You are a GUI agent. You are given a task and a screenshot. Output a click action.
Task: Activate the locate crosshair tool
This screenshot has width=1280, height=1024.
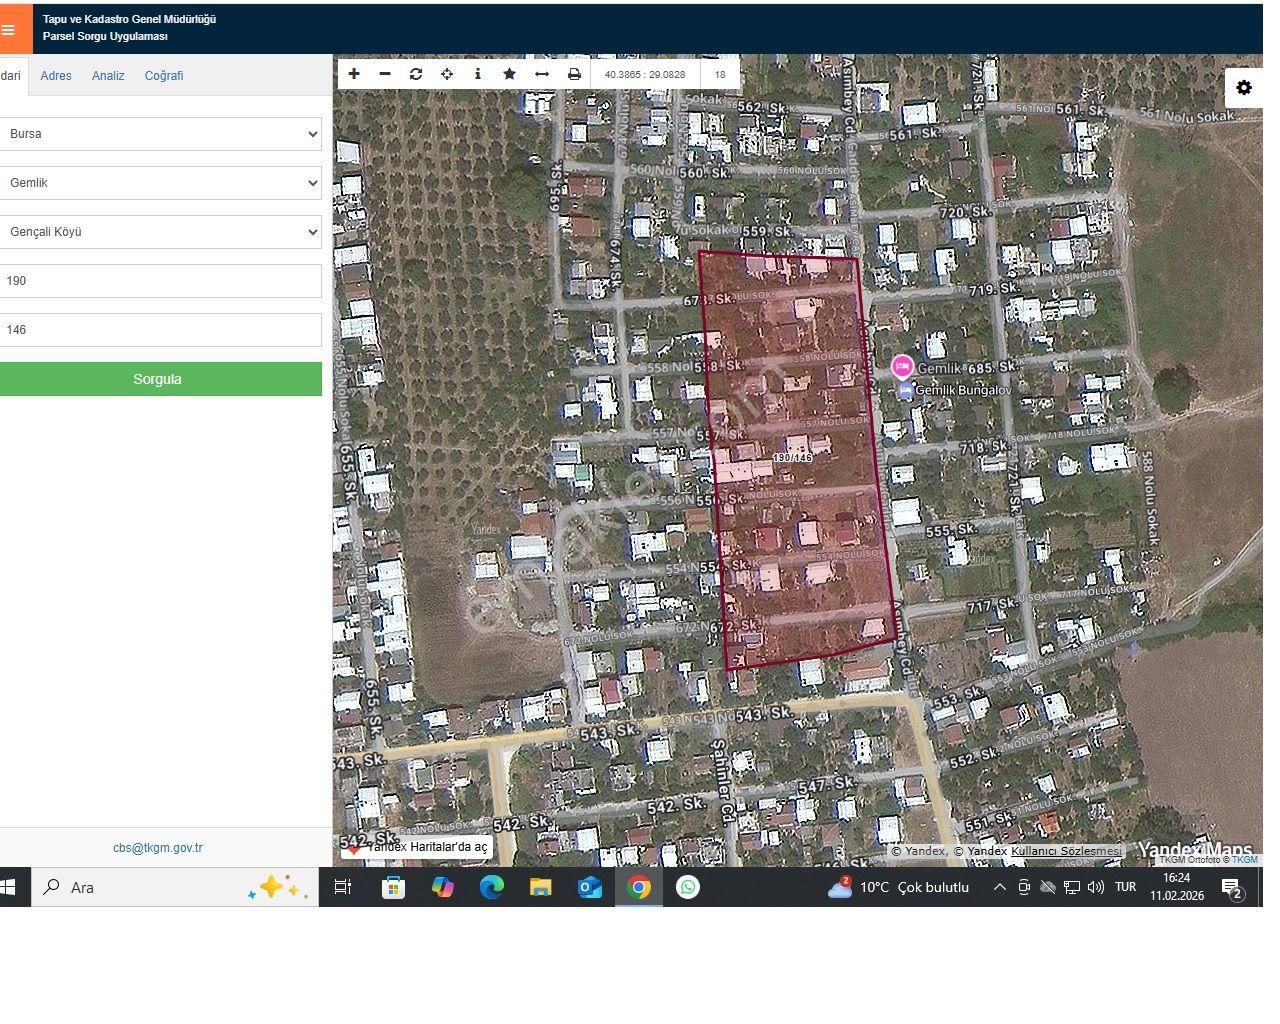click(447, 74)
